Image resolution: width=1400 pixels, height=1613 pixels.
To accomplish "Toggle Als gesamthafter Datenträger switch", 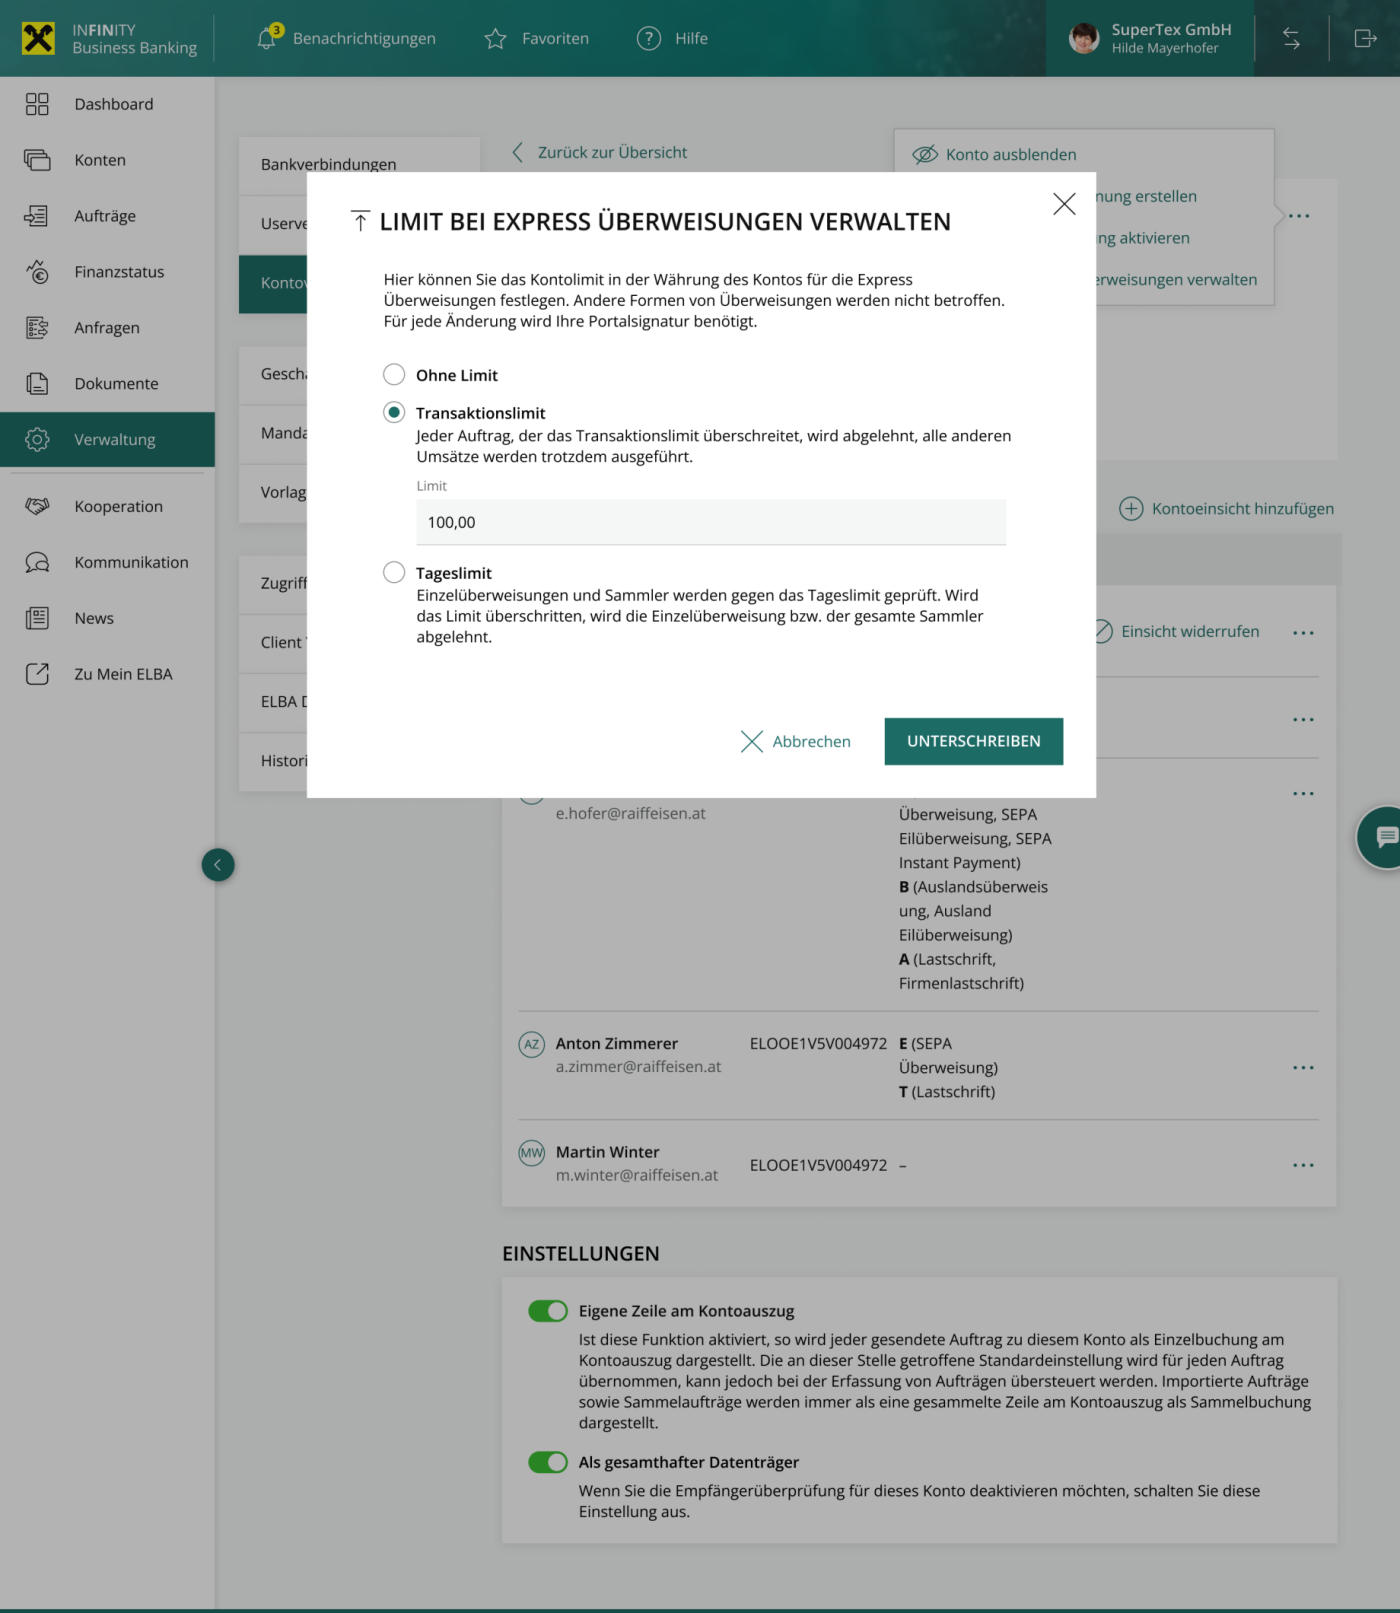I will [548, 1462].
